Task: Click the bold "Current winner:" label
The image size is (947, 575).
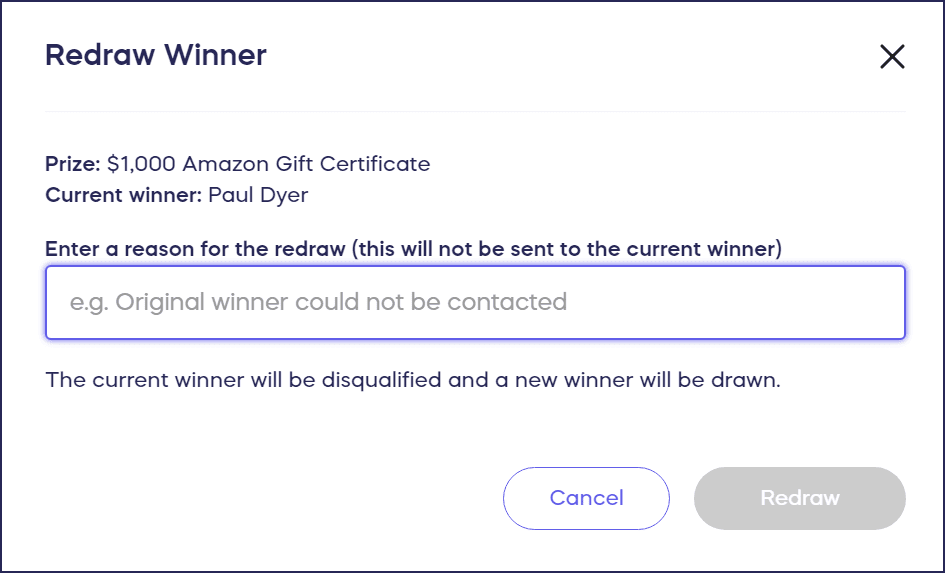Action: tap(124, 195)
